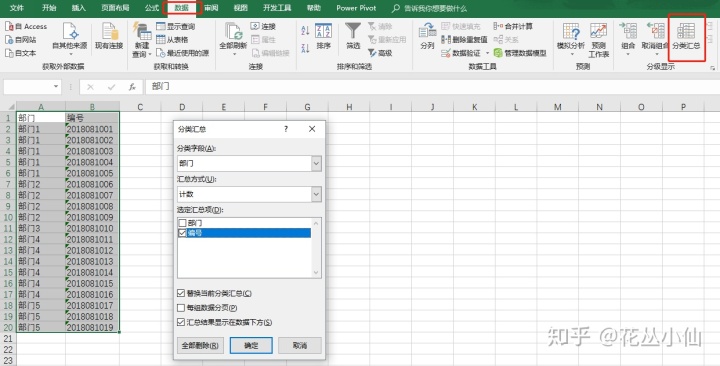720x366 pixels.
Task: Select column C header
Action: click(x=140, y=107)
